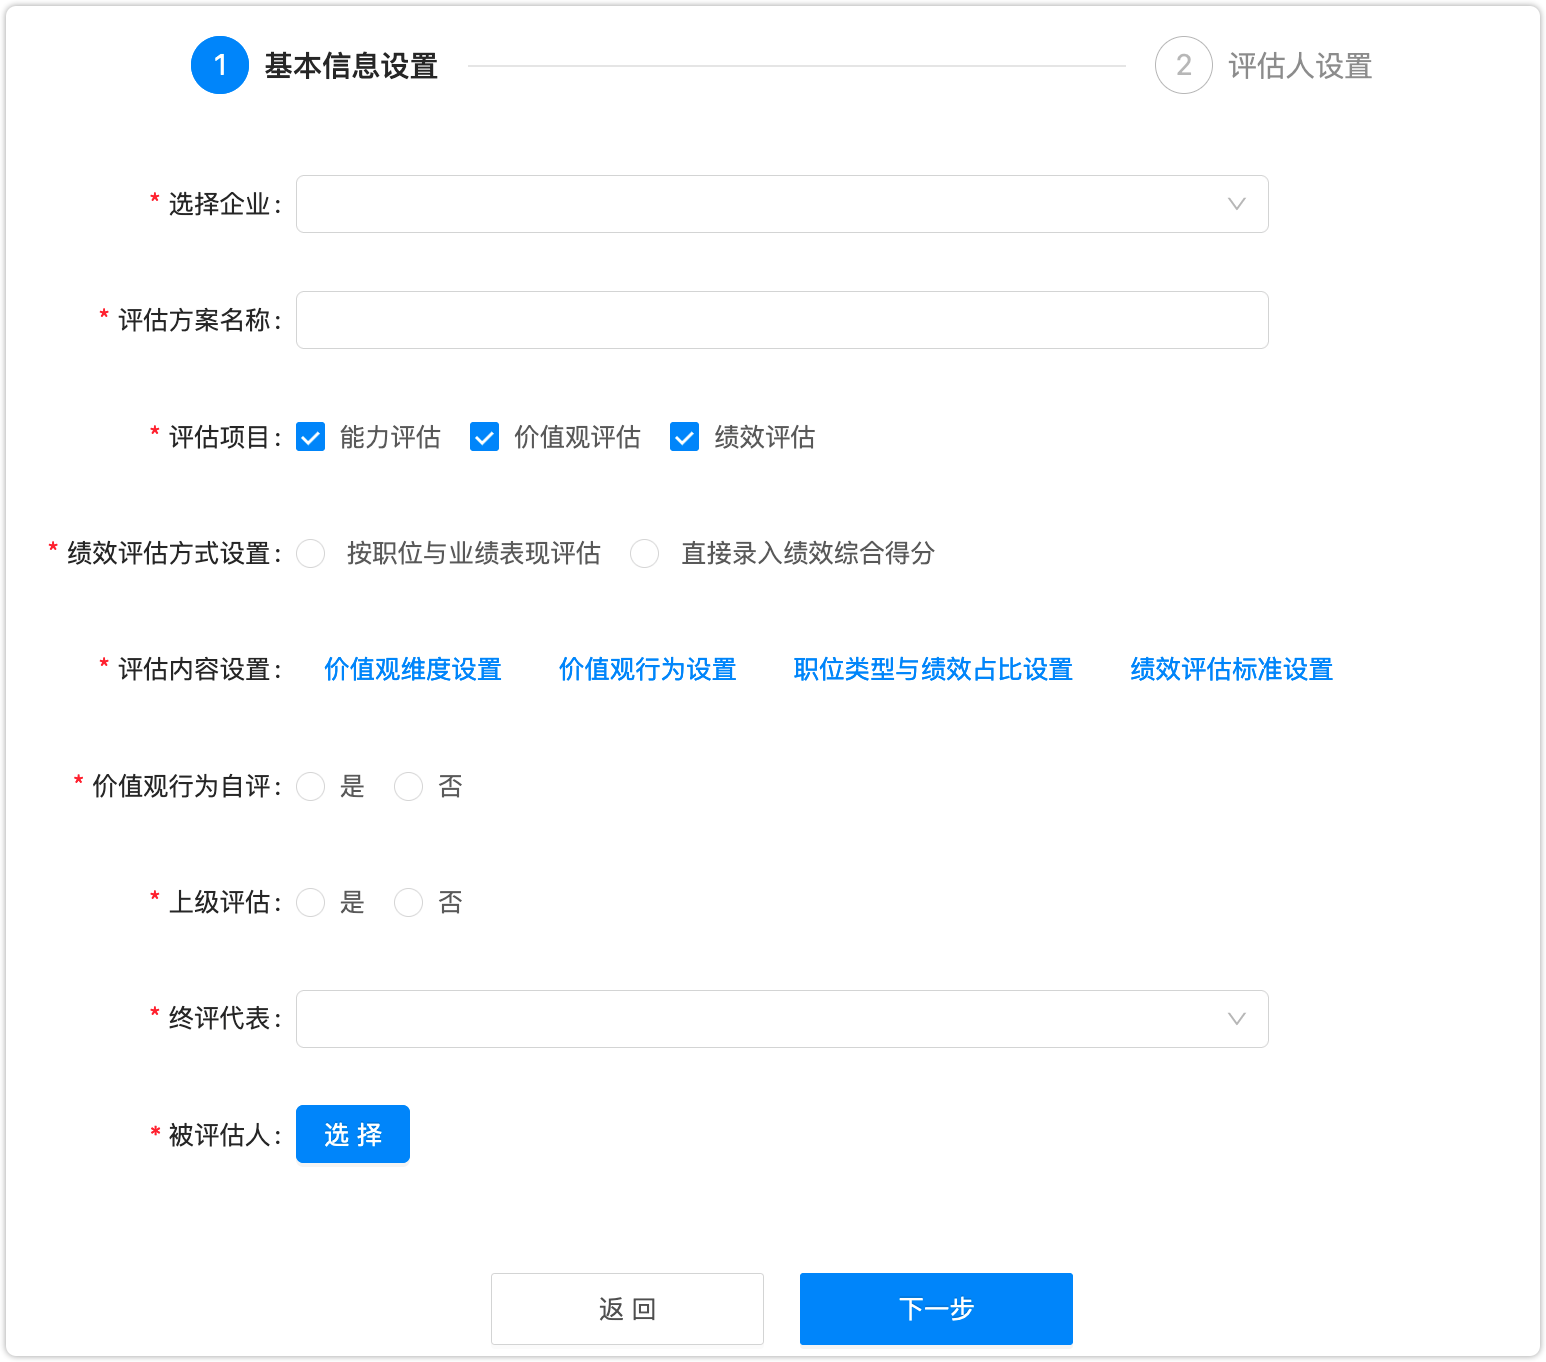Expand the 终评代表 dropdown

point(781,1019)
